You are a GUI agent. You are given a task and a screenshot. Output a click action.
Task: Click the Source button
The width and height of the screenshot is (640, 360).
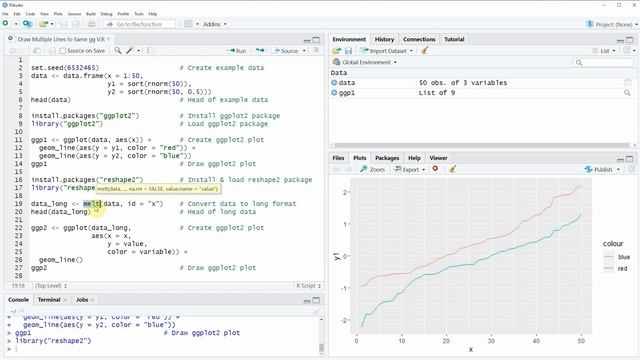[x=286, y=51]
